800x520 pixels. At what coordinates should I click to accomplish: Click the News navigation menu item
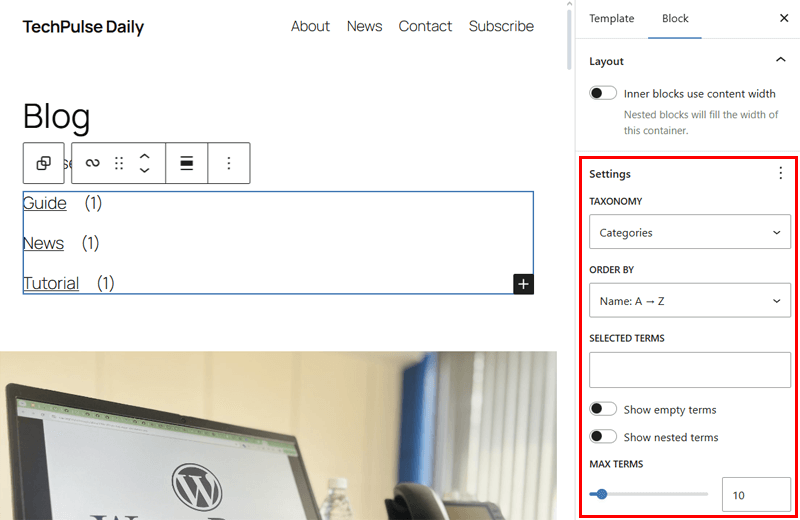[364, 26]
